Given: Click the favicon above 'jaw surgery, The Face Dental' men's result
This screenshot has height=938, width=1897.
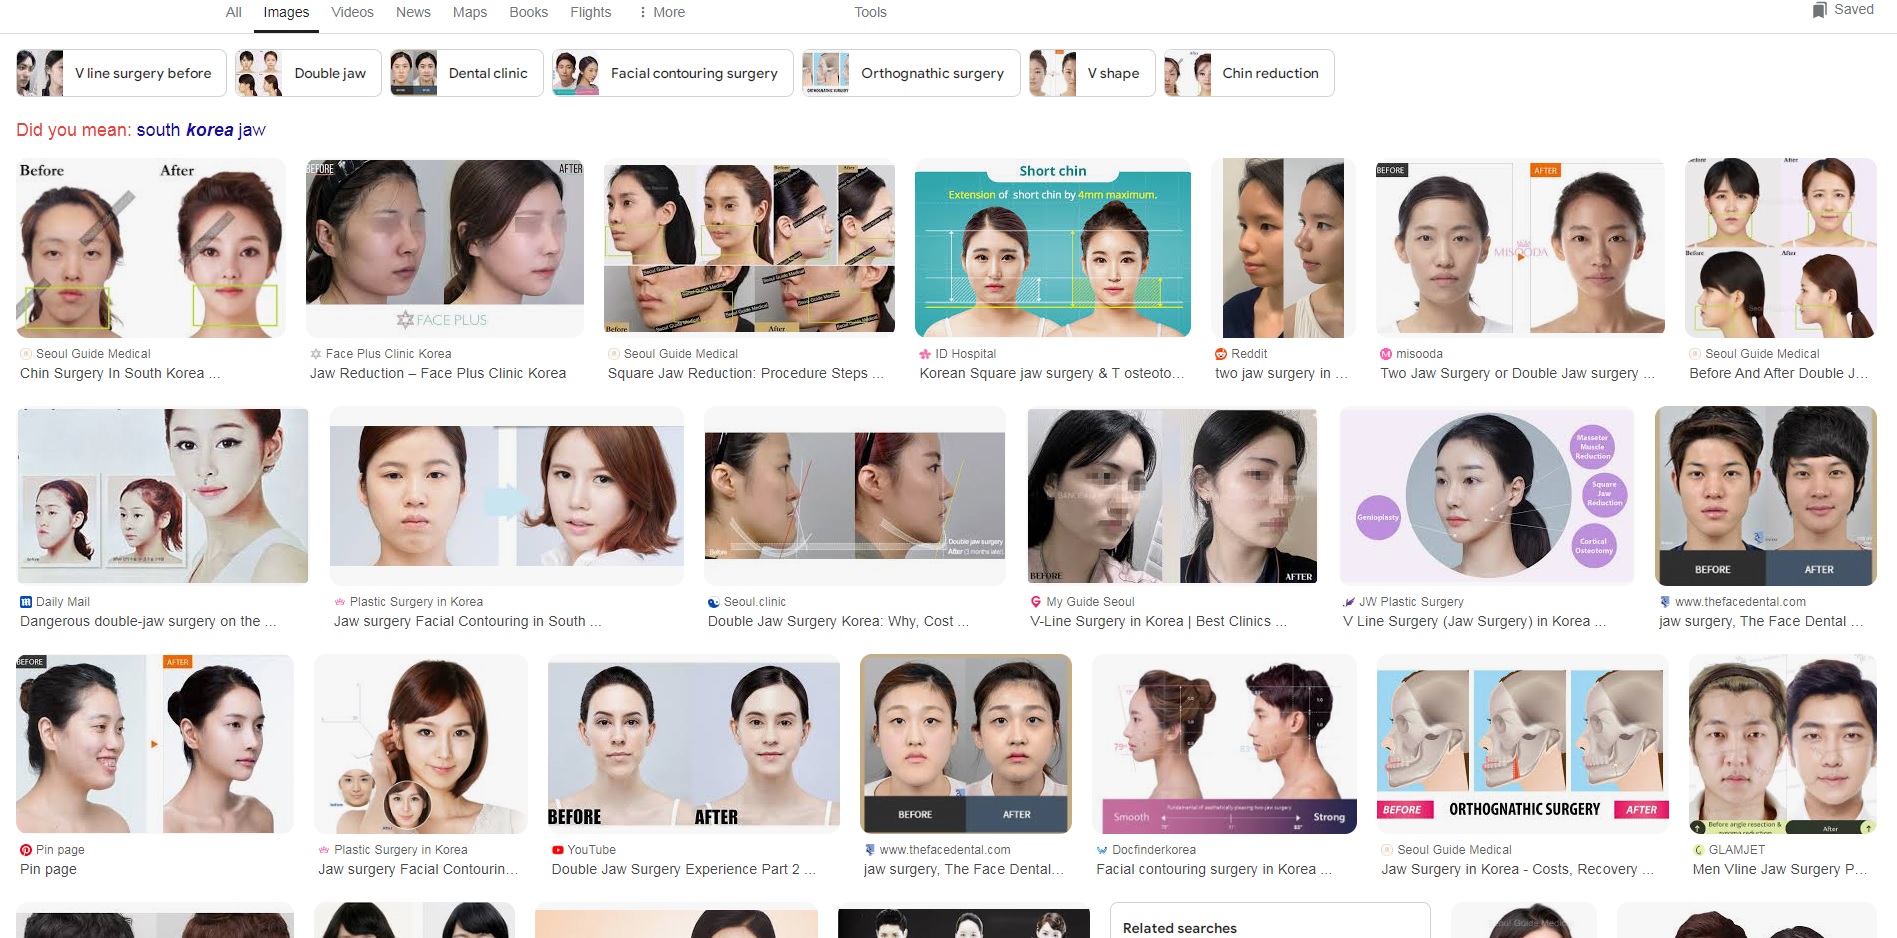Looking at the screenshot, I should tap(1665, 602).
